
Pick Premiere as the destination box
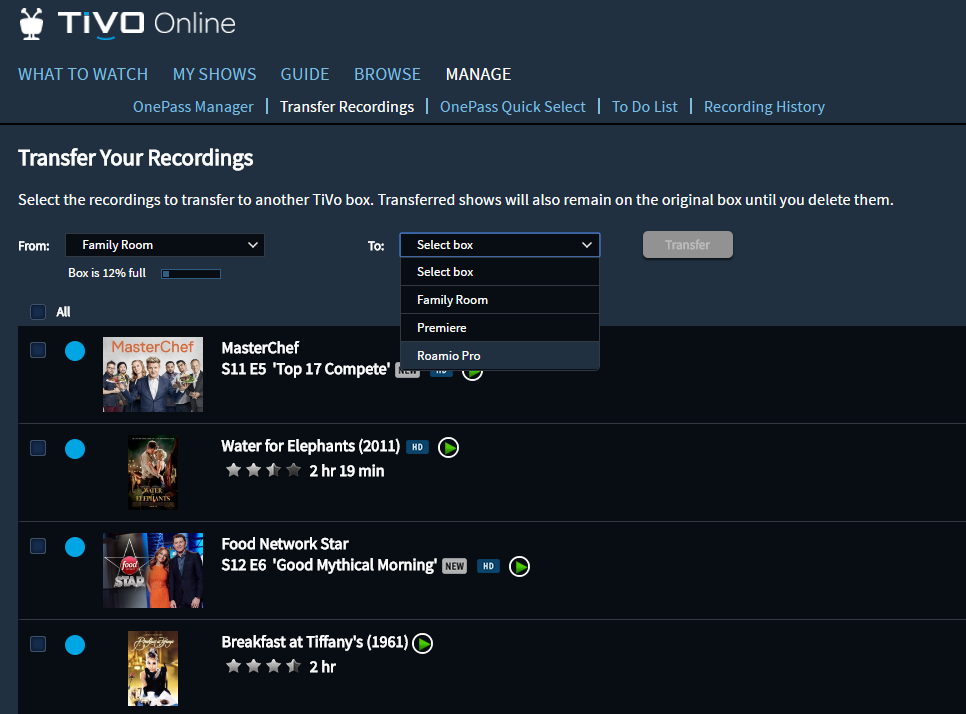pyautogui.click(x=500, y=328)
